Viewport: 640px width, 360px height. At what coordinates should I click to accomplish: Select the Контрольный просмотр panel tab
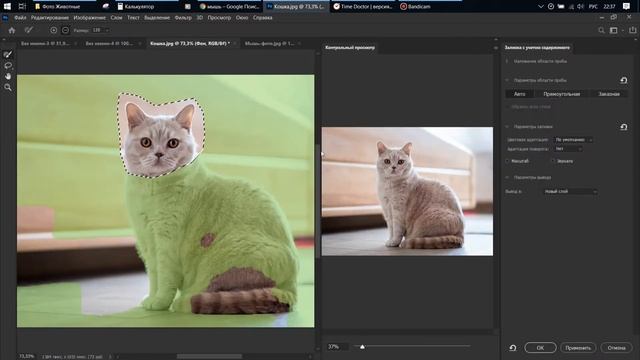(x=350, y=48)
